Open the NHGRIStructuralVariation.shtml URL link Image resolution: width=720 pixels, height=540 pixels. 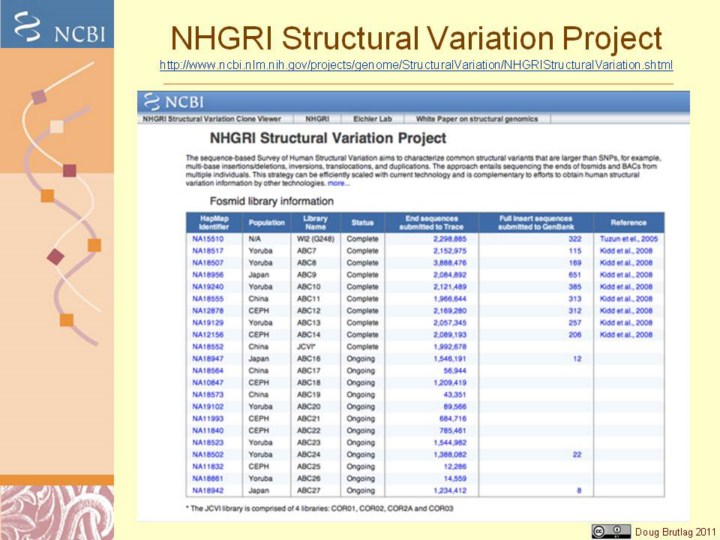point(416,65)
